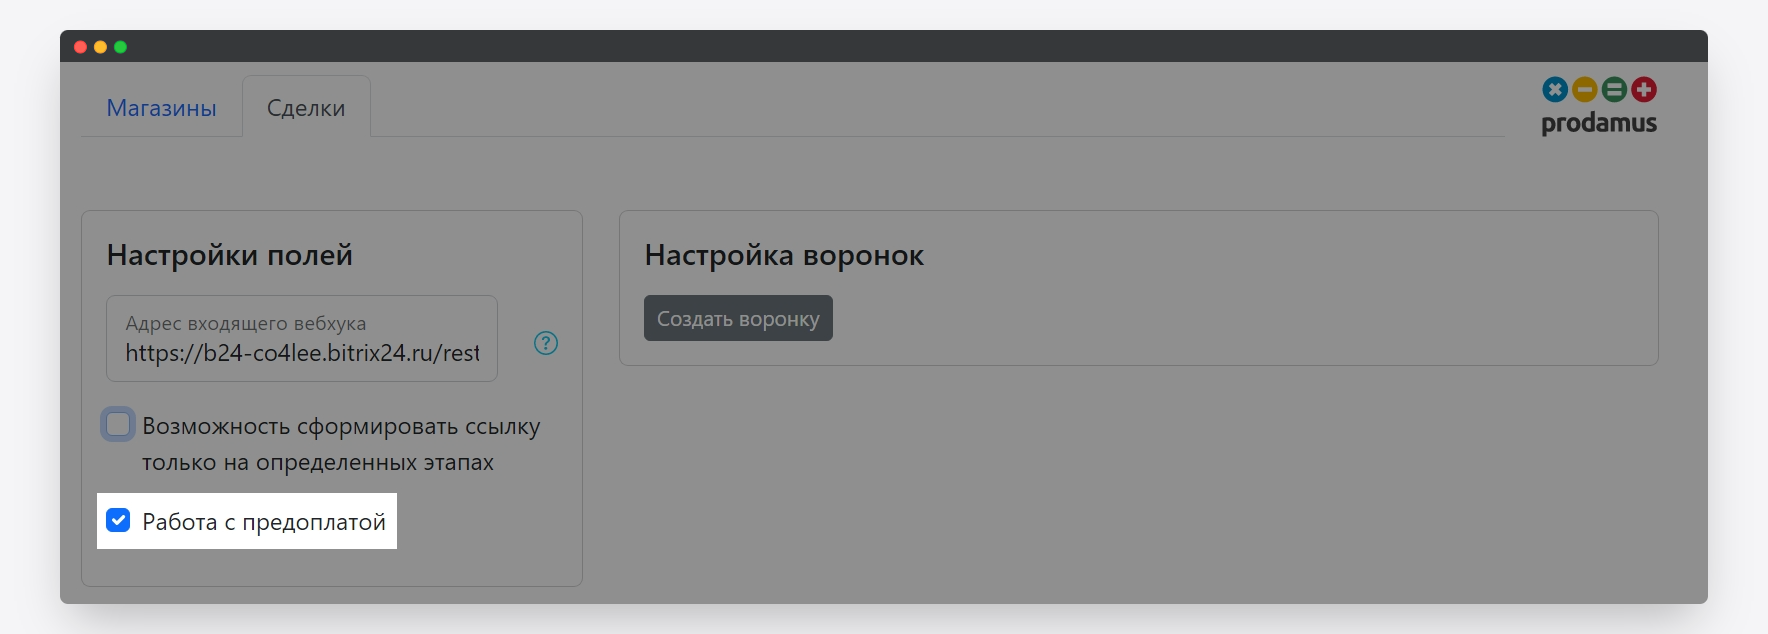Click the blue cross circle in Prodamus logo
The width and height of the screenshot is (1768, 634).
point(1555,90)
